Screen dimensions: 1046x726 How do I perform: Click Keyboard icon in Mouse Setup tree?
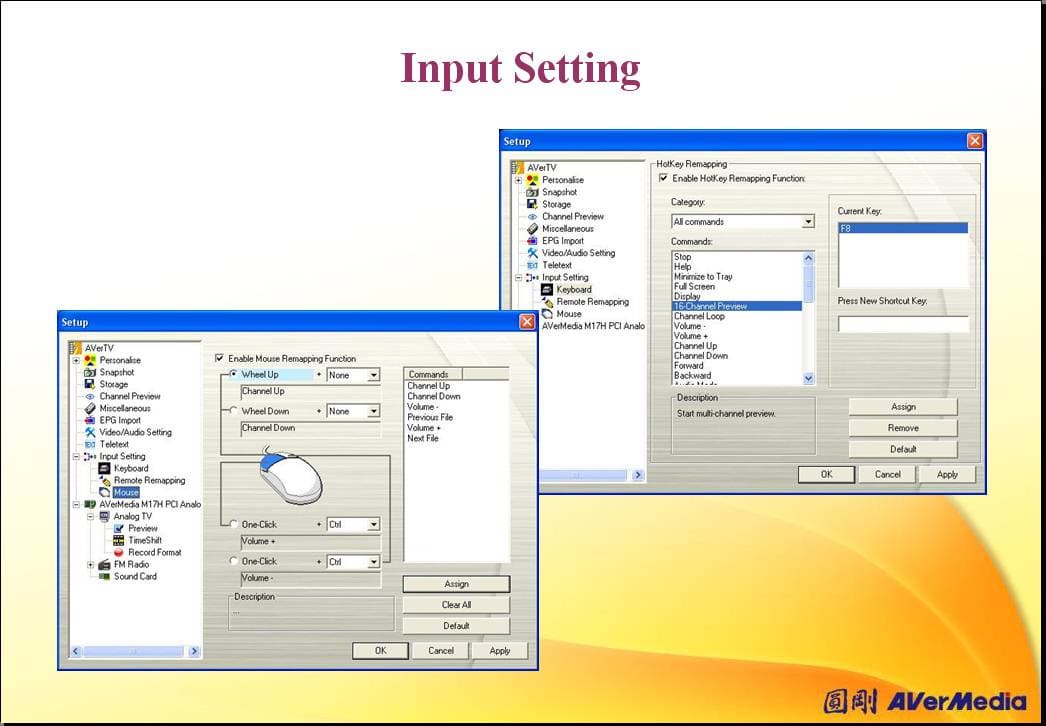[x=104, y=468]
